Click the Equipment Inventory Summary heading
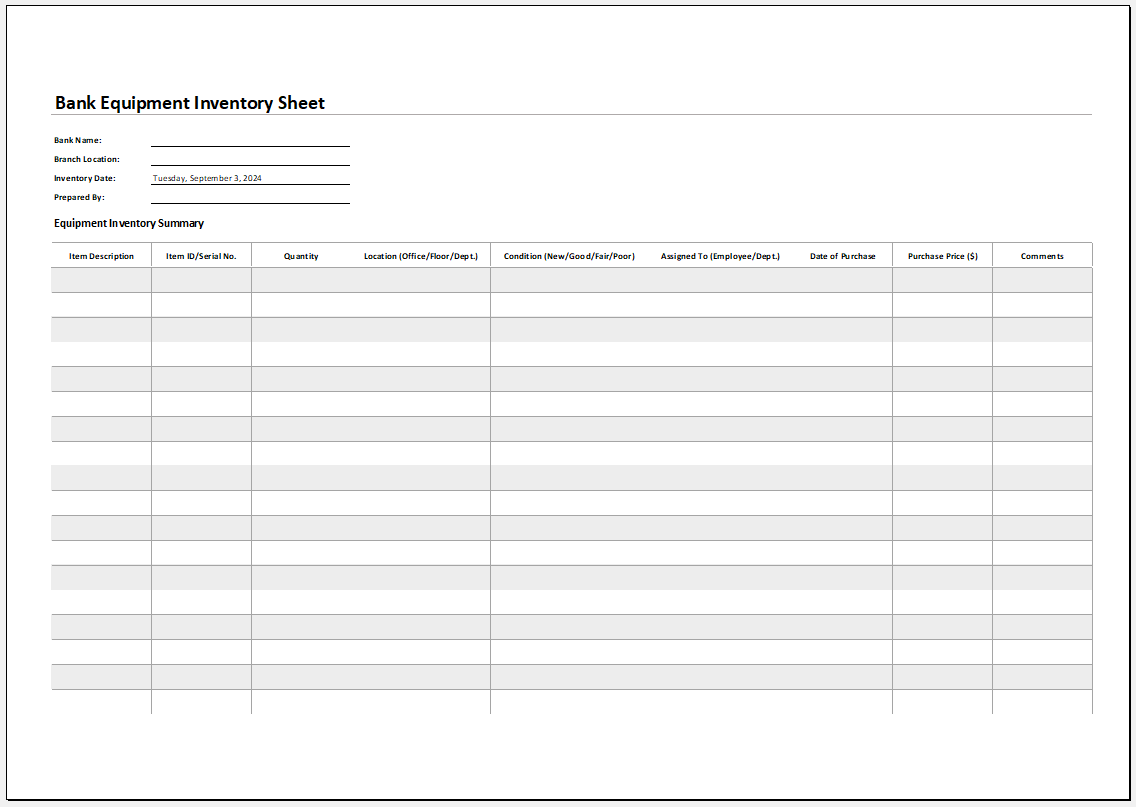 [129, 223]
